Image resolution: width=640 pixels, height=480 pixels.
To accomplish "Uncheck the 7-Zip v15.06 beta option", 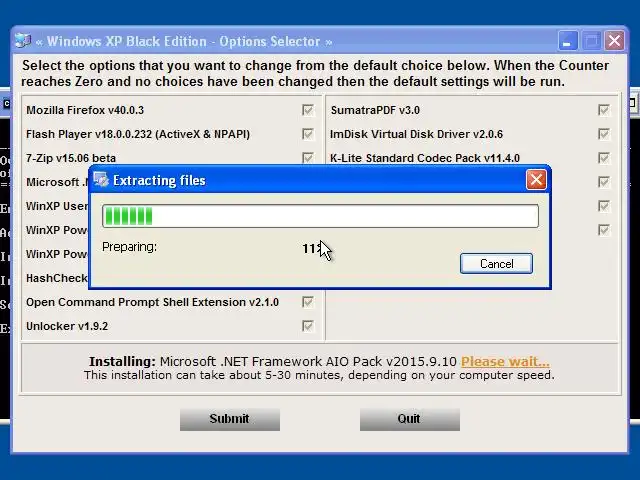I will pyautogui.click(x=308, y=158).
